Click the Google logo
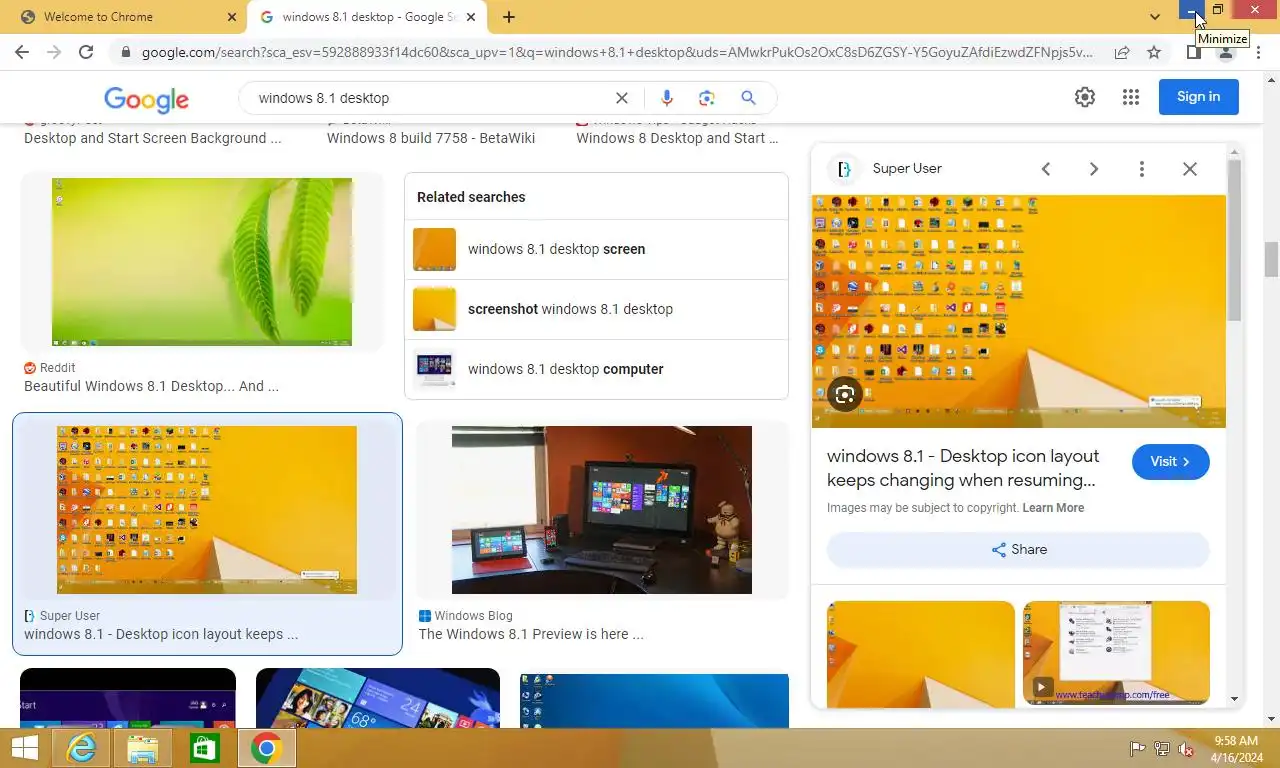 [146, 98]
